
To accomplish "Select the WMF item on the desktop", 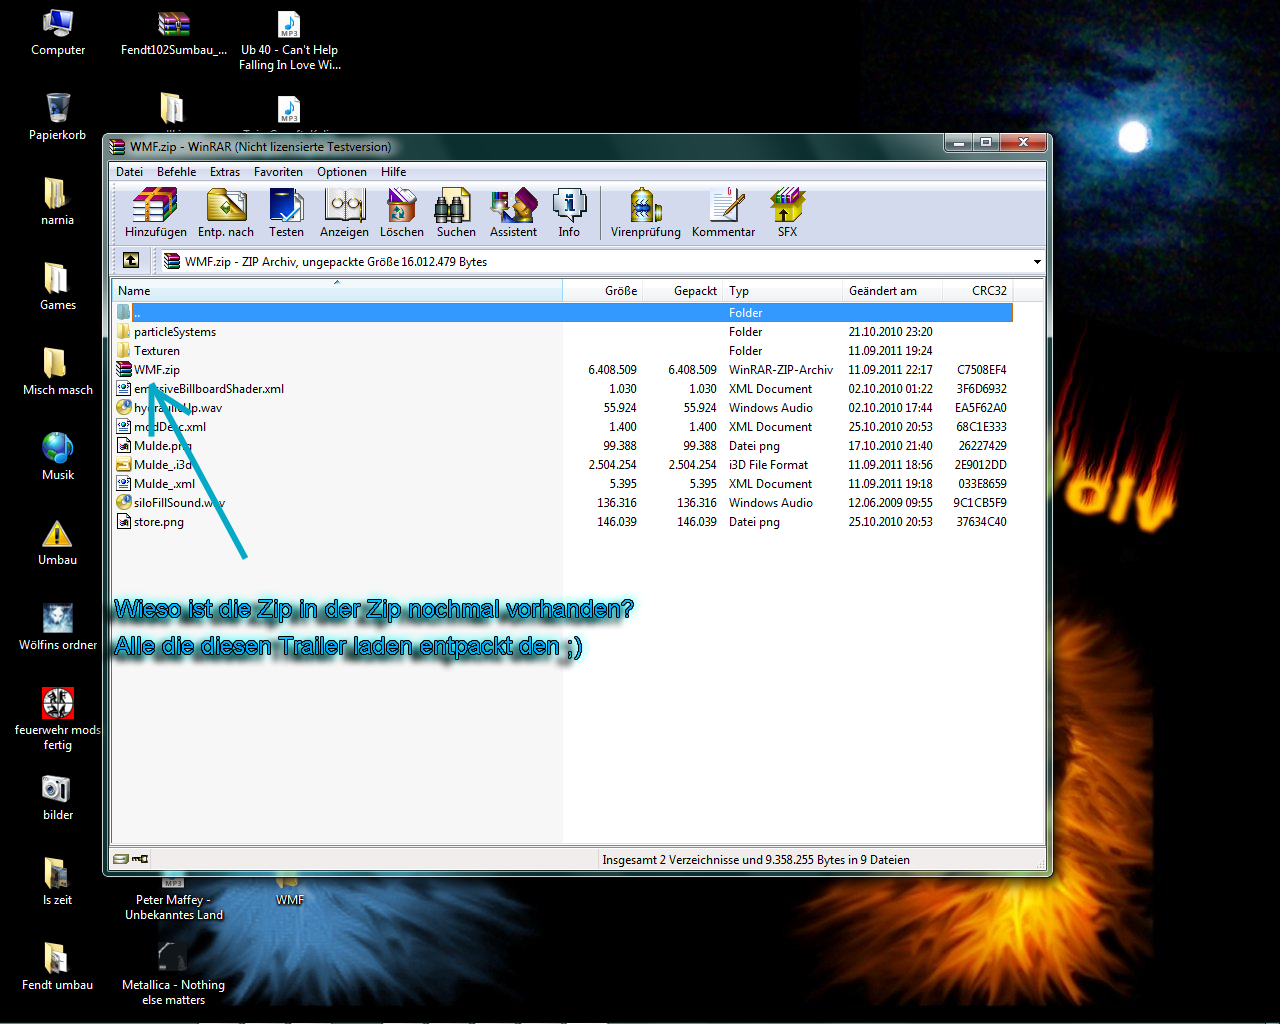I will (290, 892).
